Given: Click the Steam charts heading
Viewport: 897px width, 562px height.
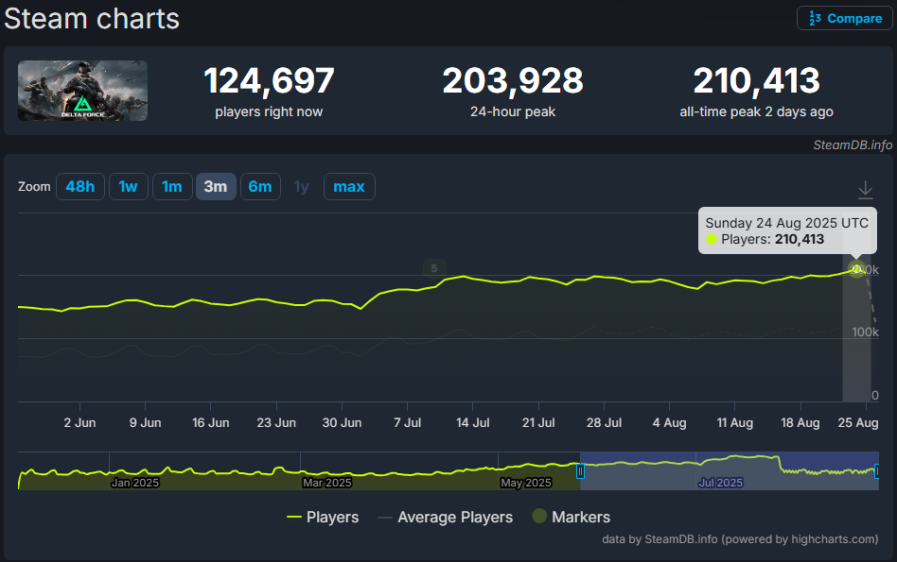Looking at the screenshot, I should (x=92, y=18).
